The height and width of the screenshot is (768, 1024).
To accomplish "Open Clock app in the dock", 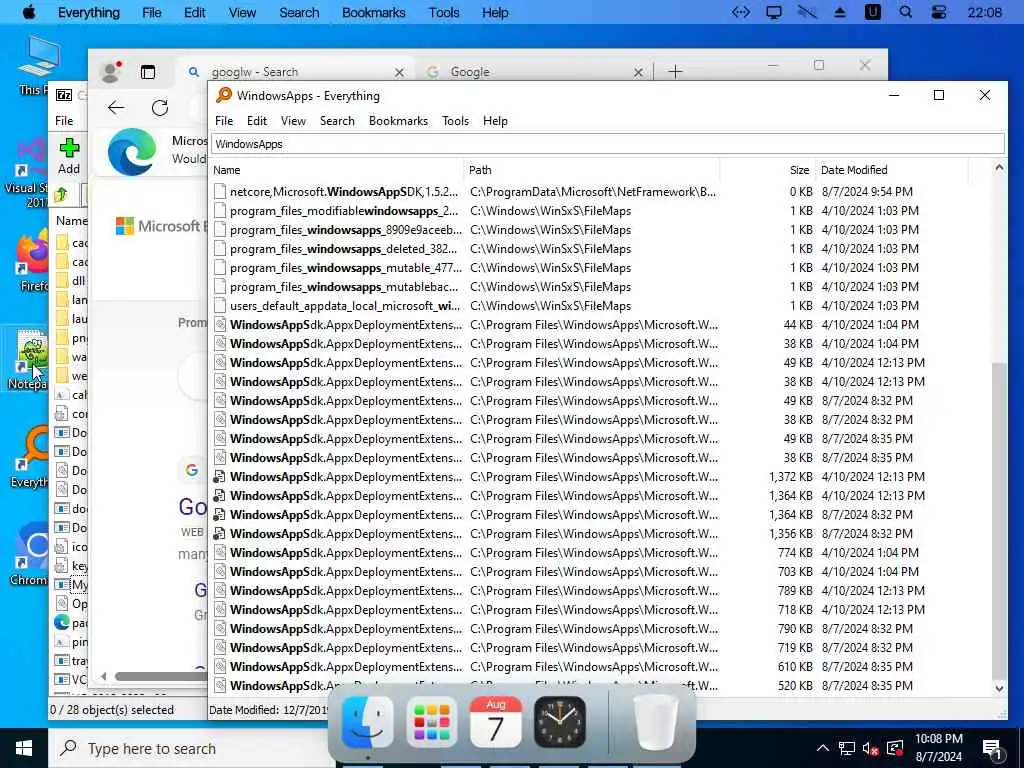I will pyautogui.click(x=560, y=722).
